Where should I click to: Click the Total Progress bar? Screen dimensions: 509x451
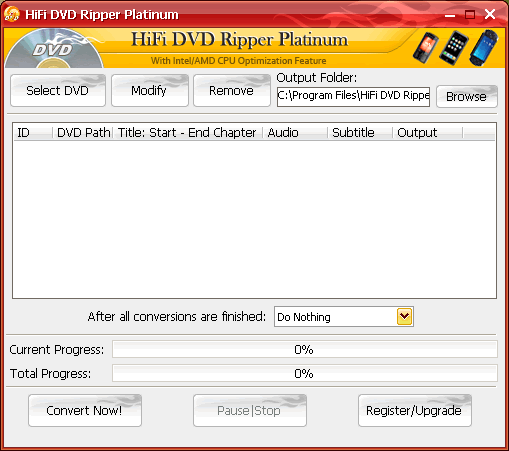(x=305, y=373)
